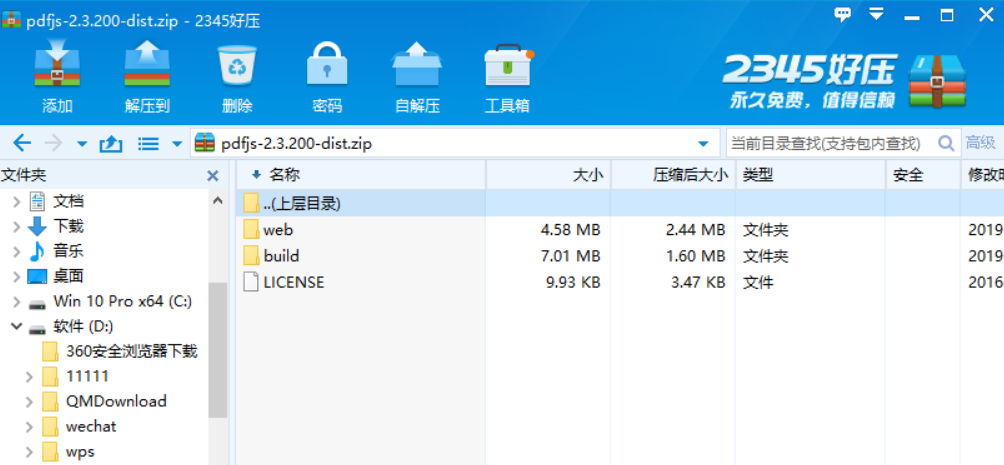Sort by 压缩后大小 column header
This screenshot has width=1004, height=465.
pyautogui.click(x=673, y=174)
